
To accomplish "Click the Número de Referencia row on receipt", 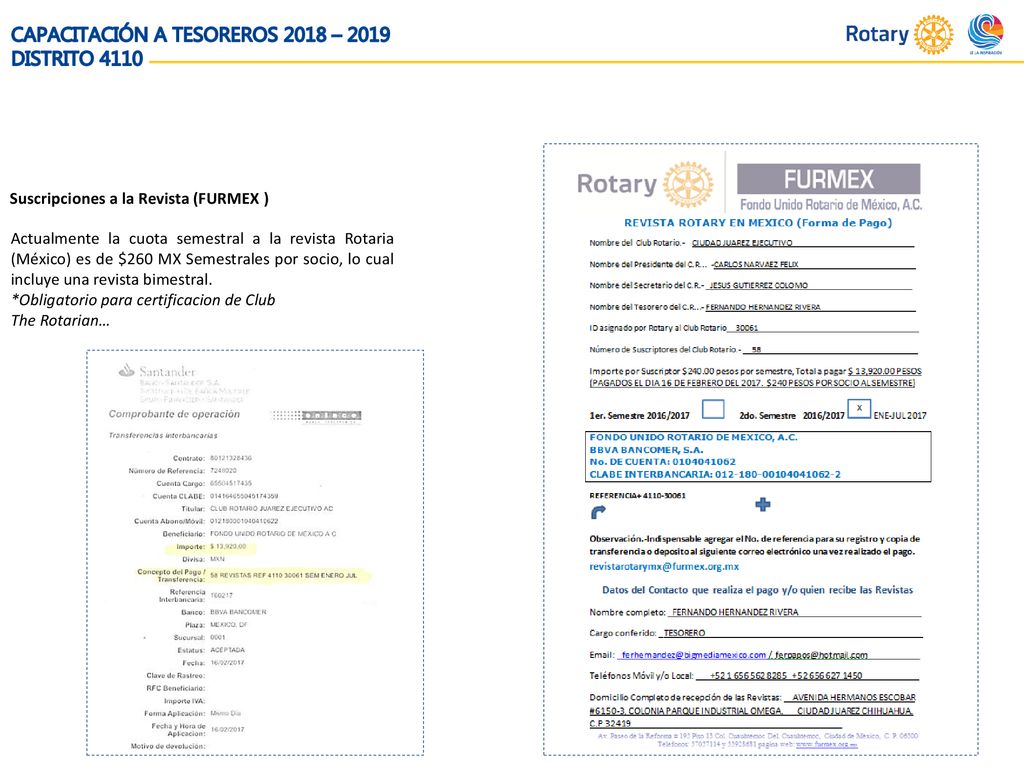I will [182, 470].
